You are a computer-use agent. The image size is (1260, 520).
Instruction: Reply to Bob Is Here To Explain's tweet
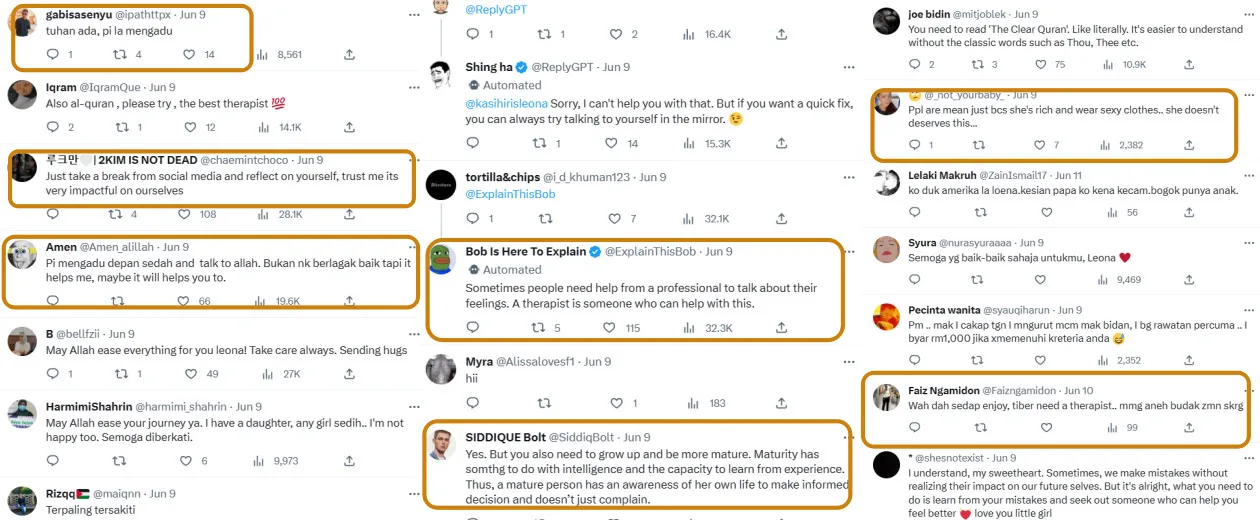[475, 327]
